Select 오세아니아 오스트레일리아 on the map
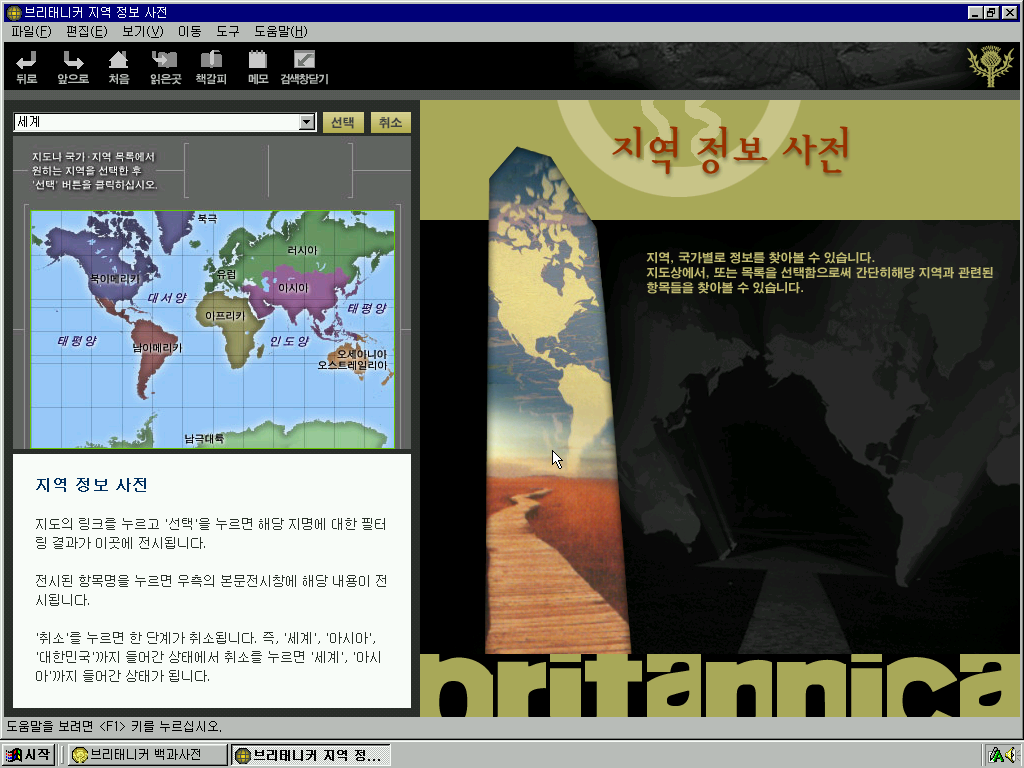The image size is (1024, 768). tap(353, 360)
